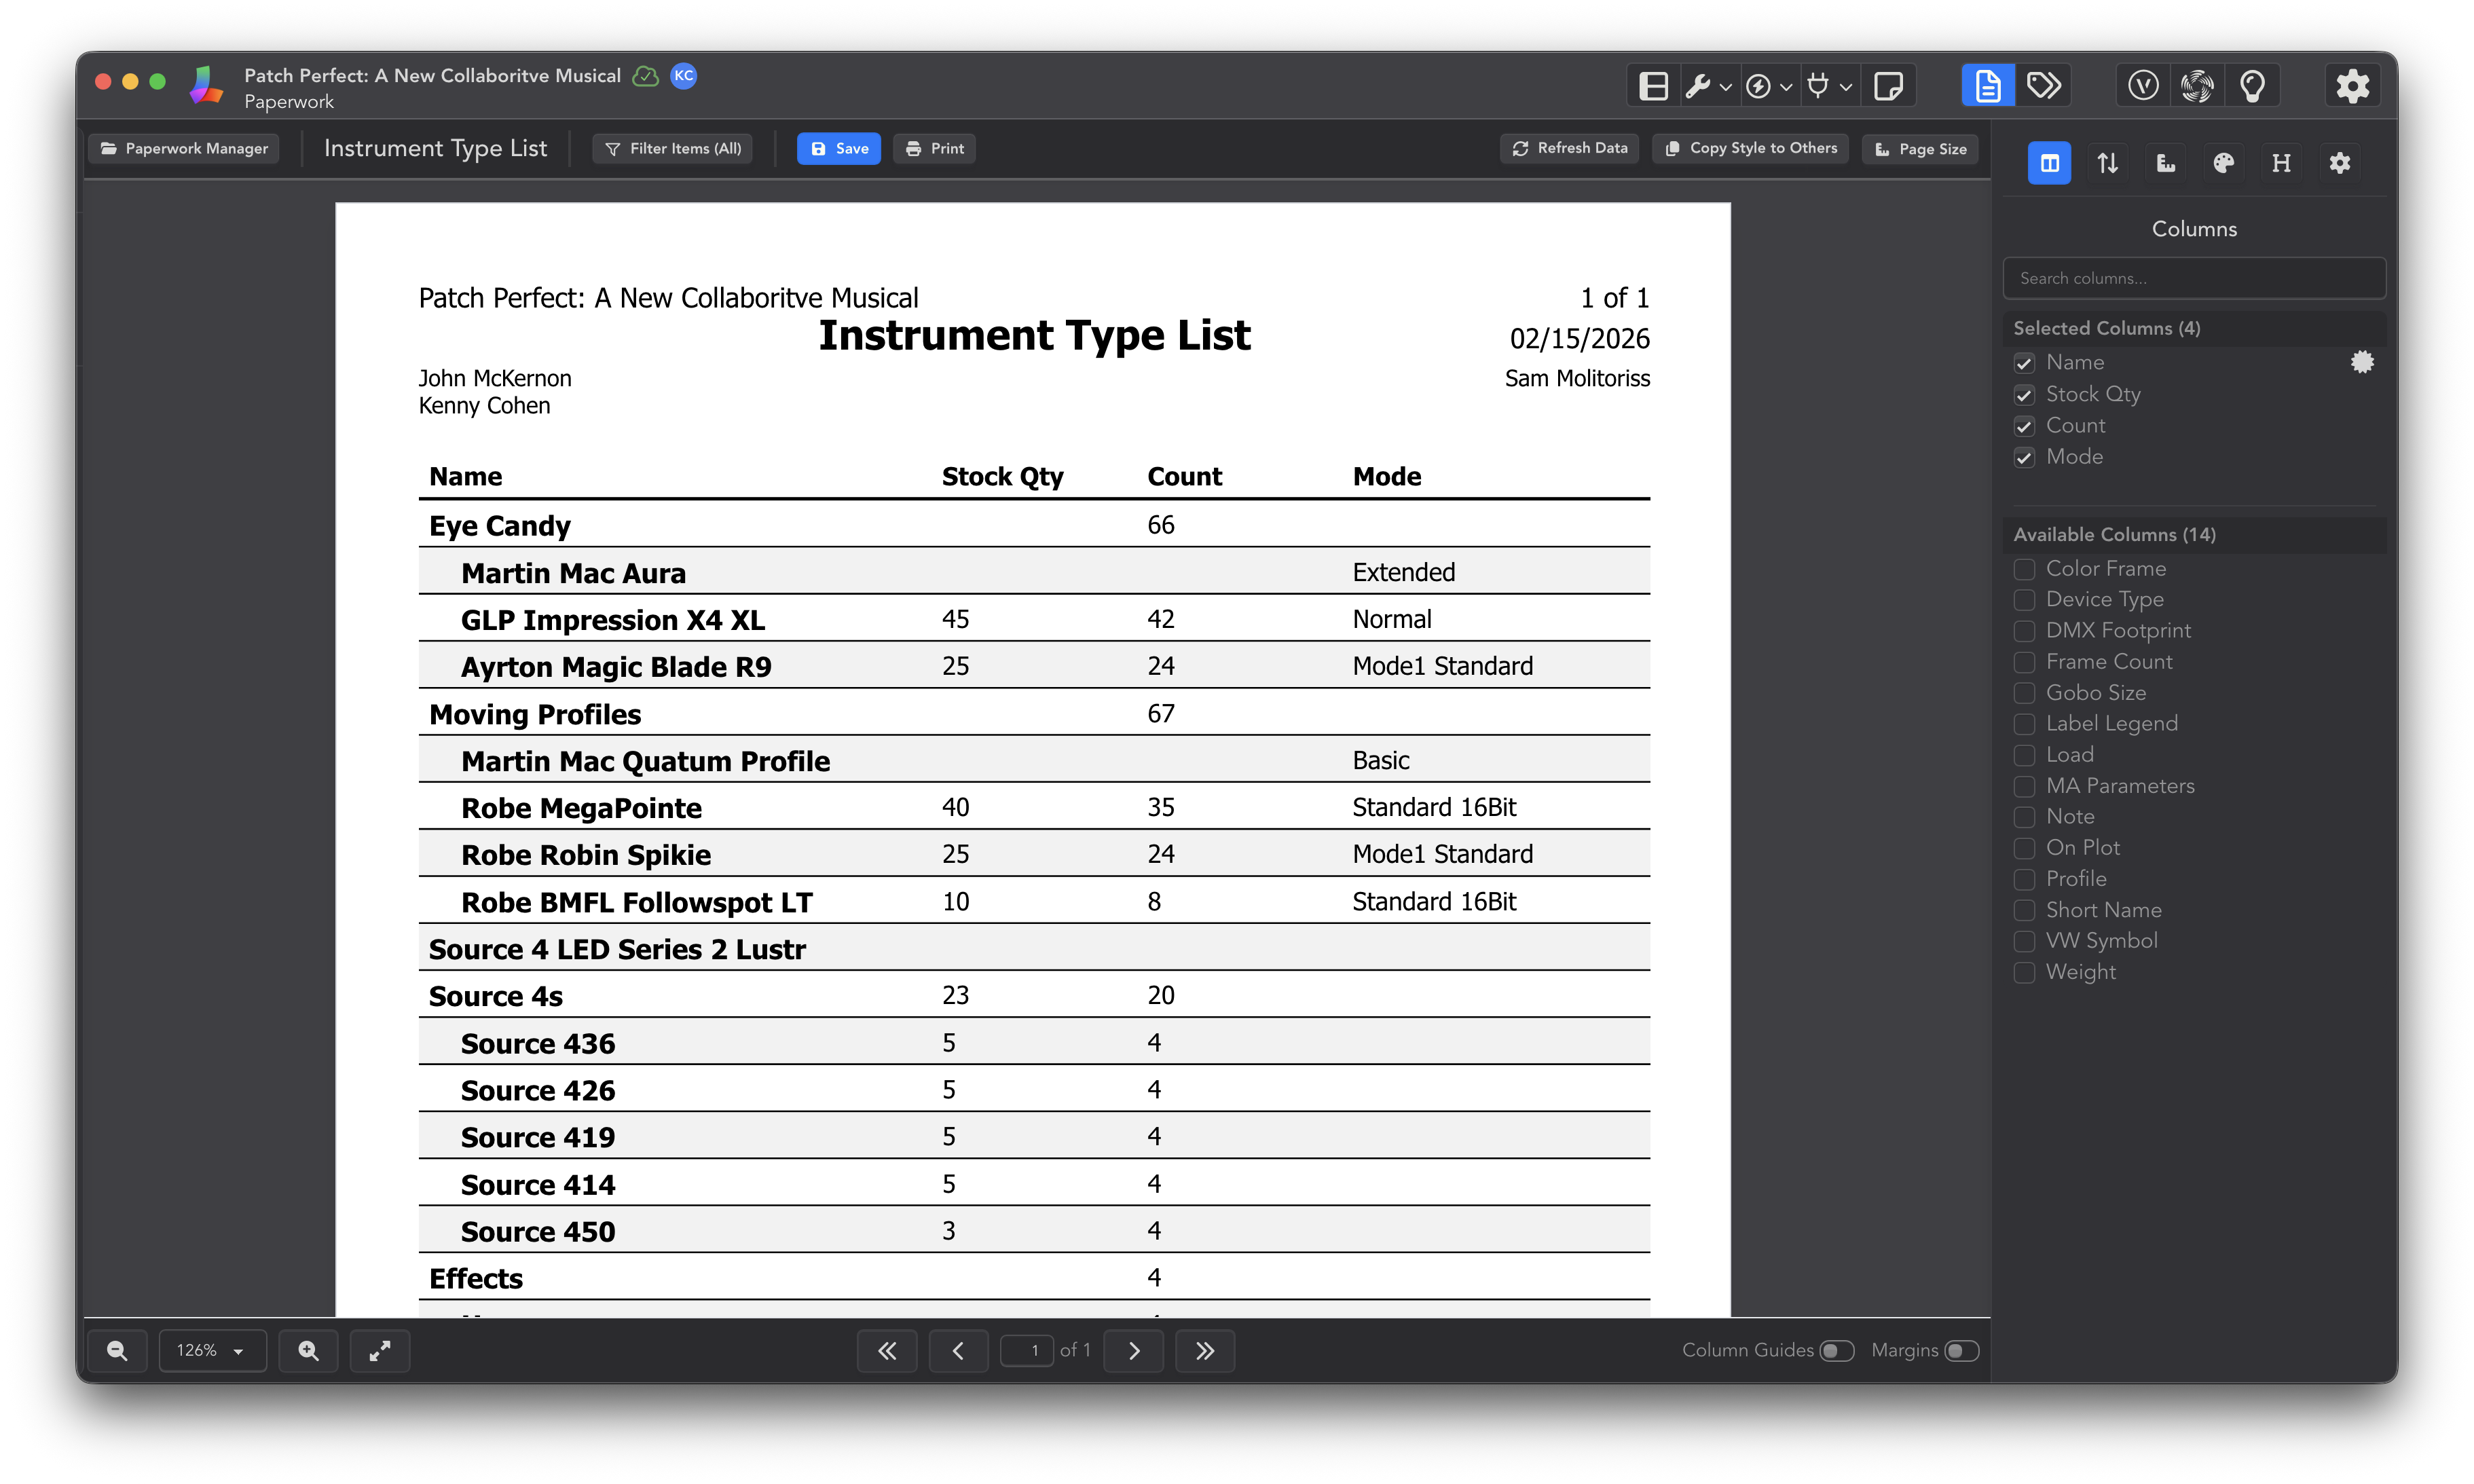Open the palette style tab in the side panel
The width and height of the screenshot is (2474, 1484).
[2223, 163]
